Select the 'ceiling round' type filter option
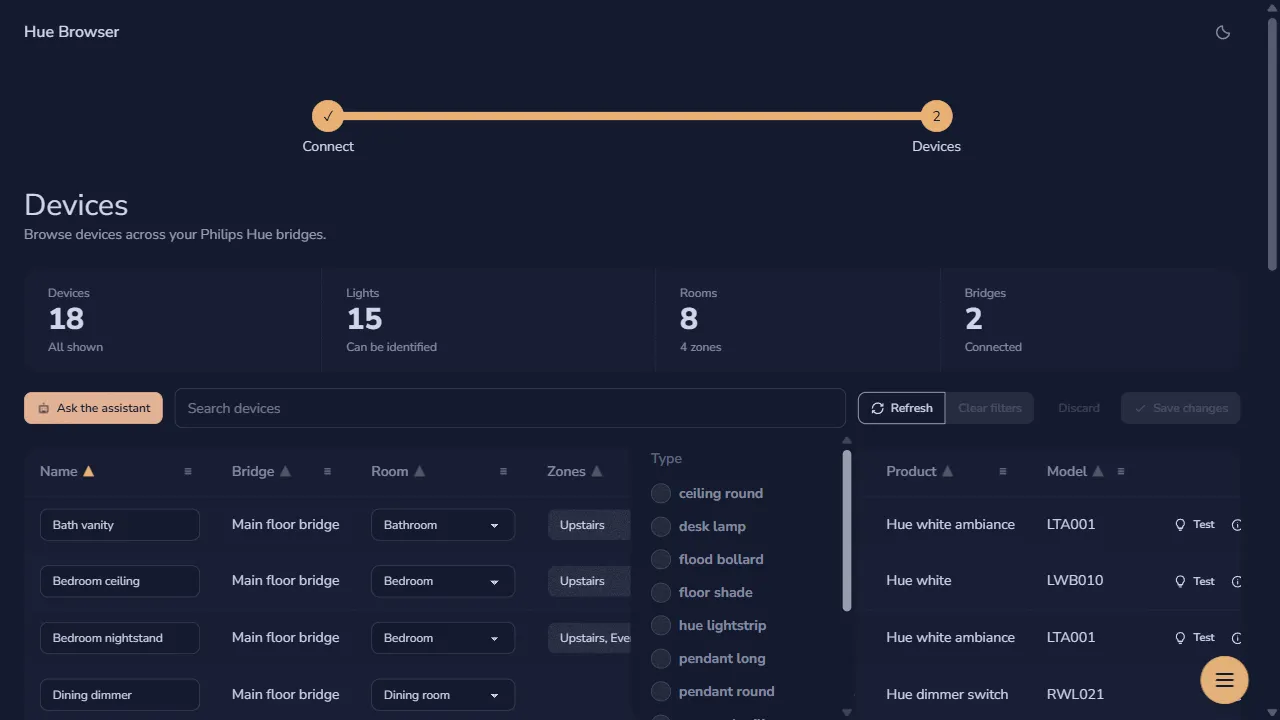 [706, 493]
